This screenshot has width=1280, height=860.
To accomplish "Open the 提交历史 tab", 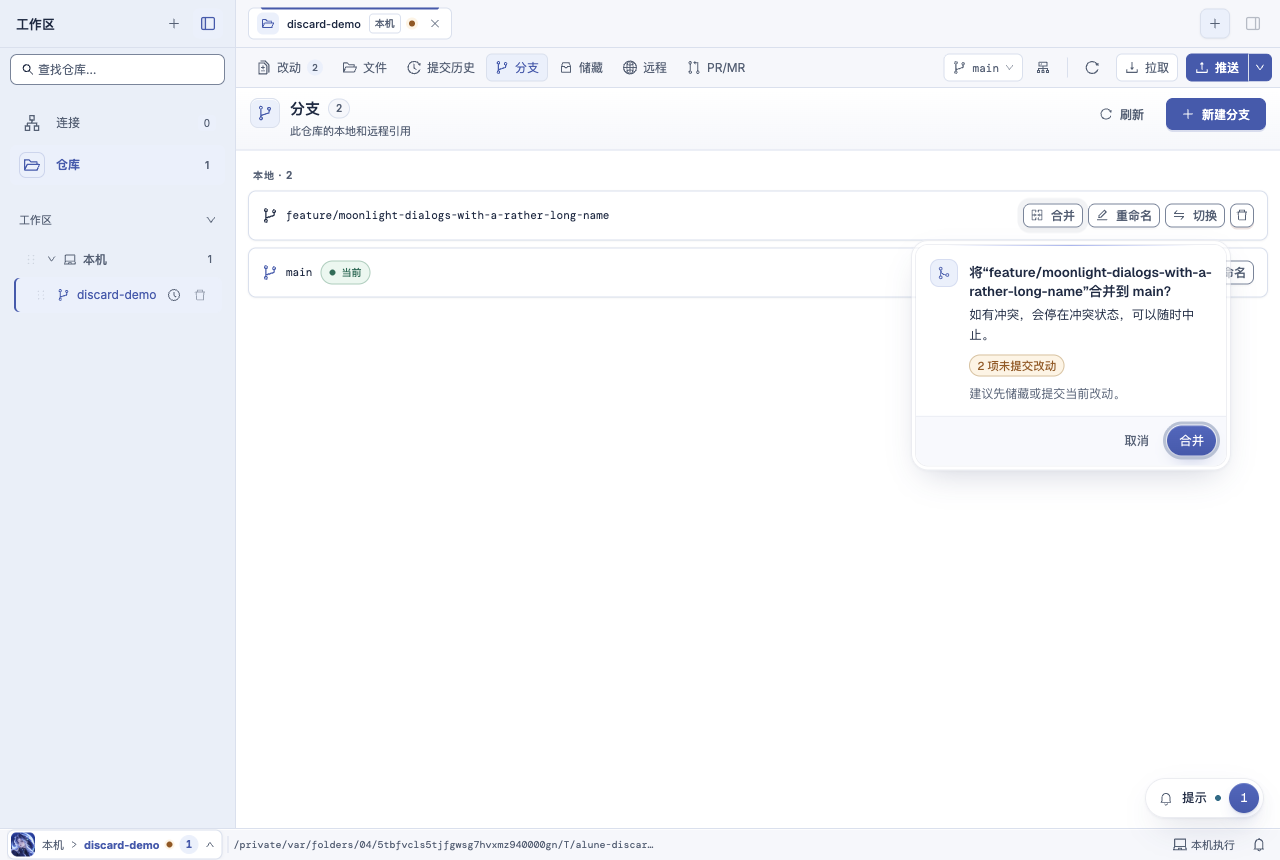I will tap(441, 68).
